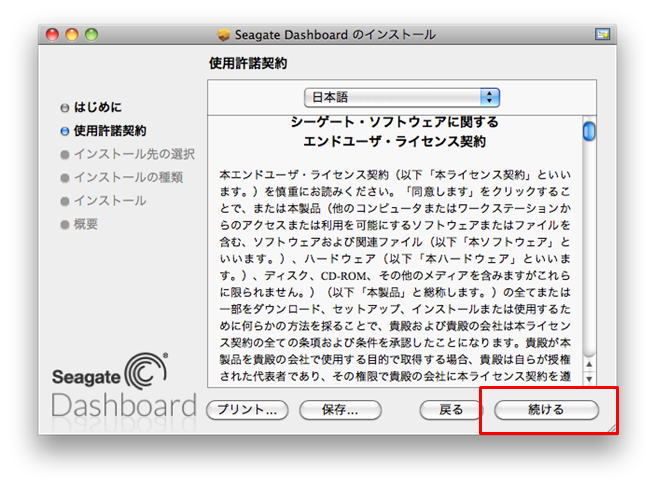
Task: Click the green zoom window button
Action: coord(91,34)
